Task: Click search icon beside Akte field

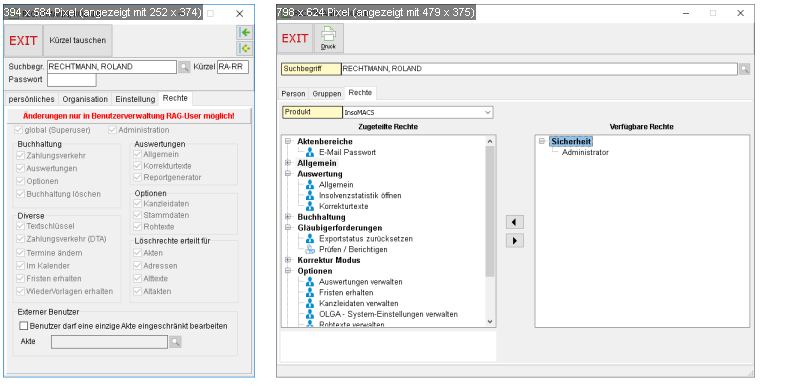Action: coord(175,342)
